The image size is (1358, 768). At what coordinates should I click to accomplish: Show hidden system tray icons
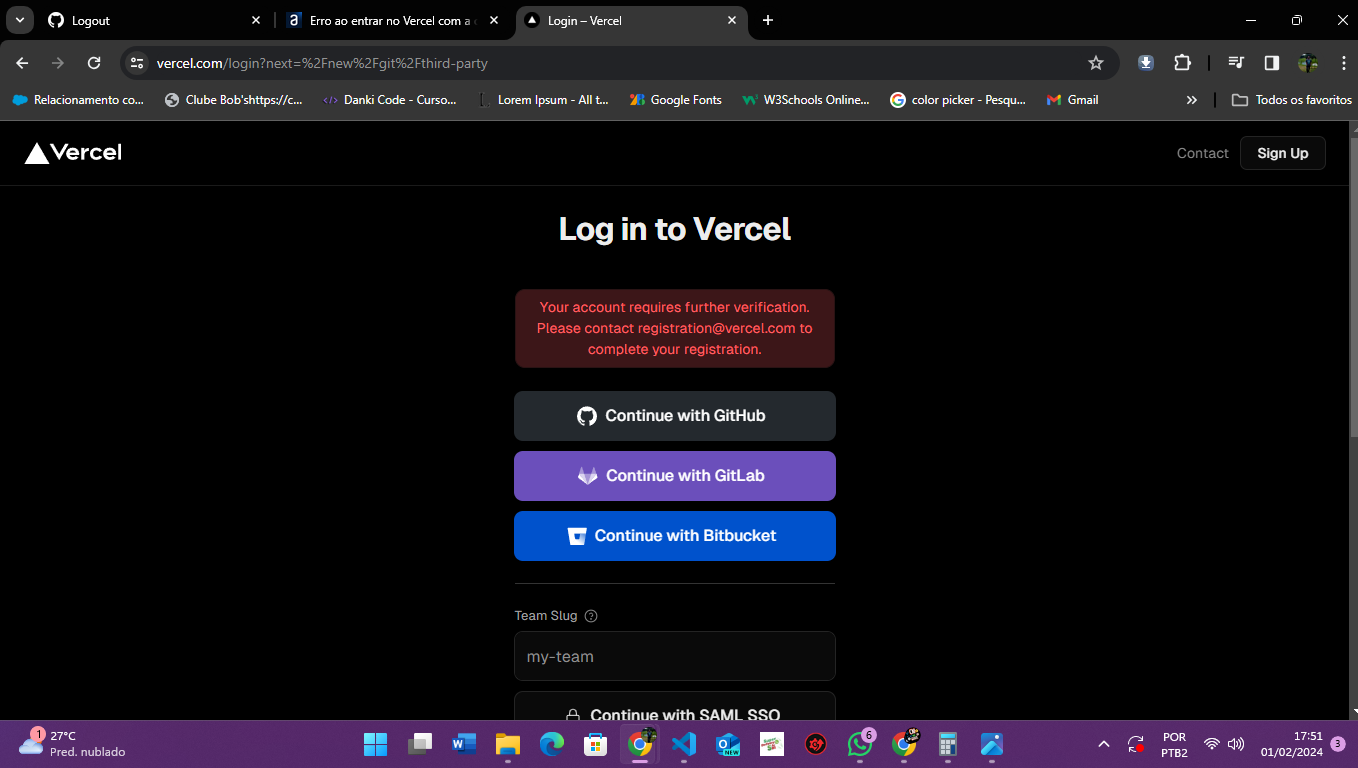(1104, 744)
